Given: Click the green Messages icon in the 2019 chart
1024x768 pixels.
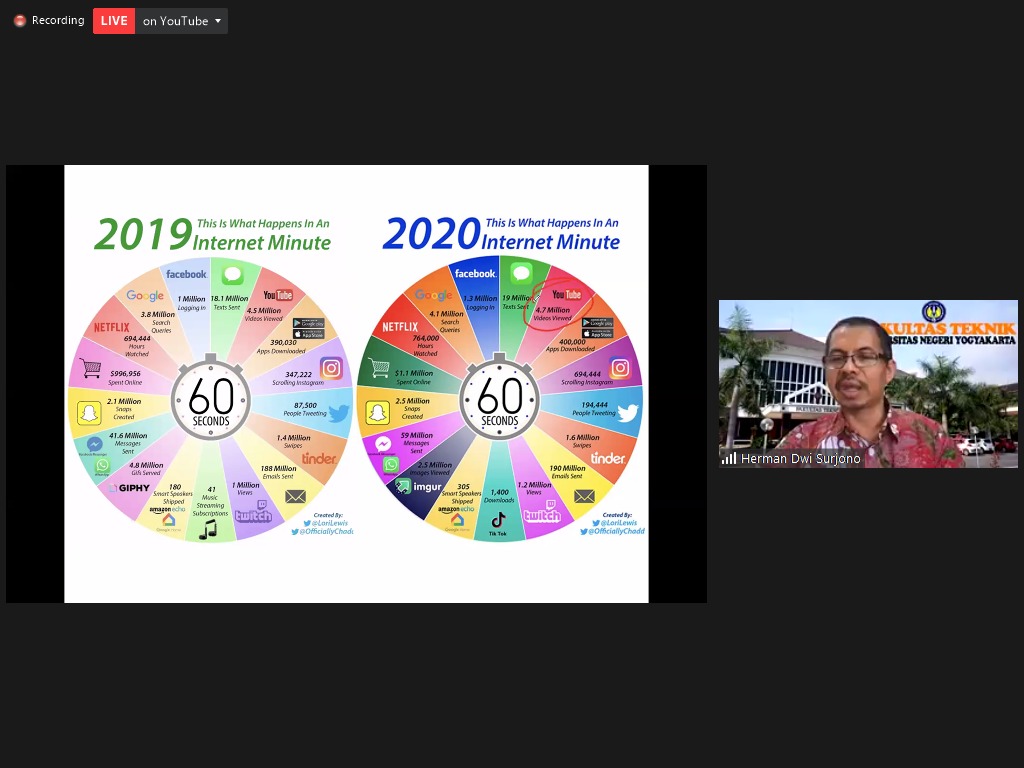Looking at the screenshot, I should click(x=232, y=276).
